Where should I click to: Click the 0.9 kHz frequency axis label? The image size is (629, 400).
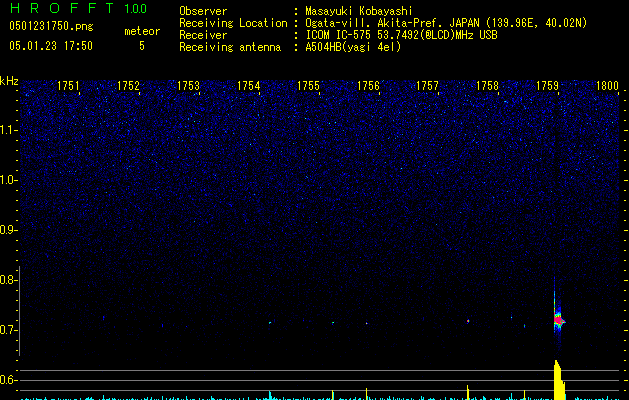pos(8,230)
